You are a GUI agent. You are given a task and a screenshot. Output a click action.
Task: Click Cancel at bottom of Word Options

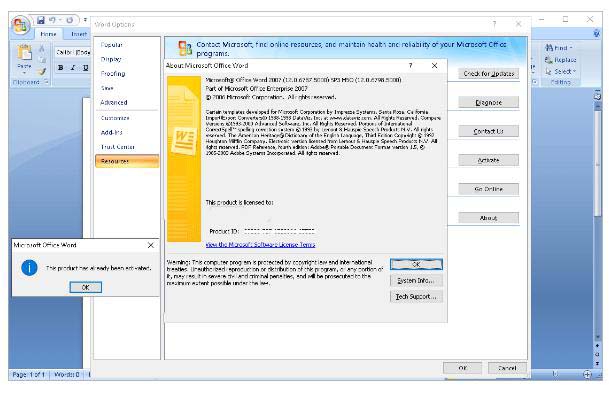pyautogui.click(x=507, y=368)
